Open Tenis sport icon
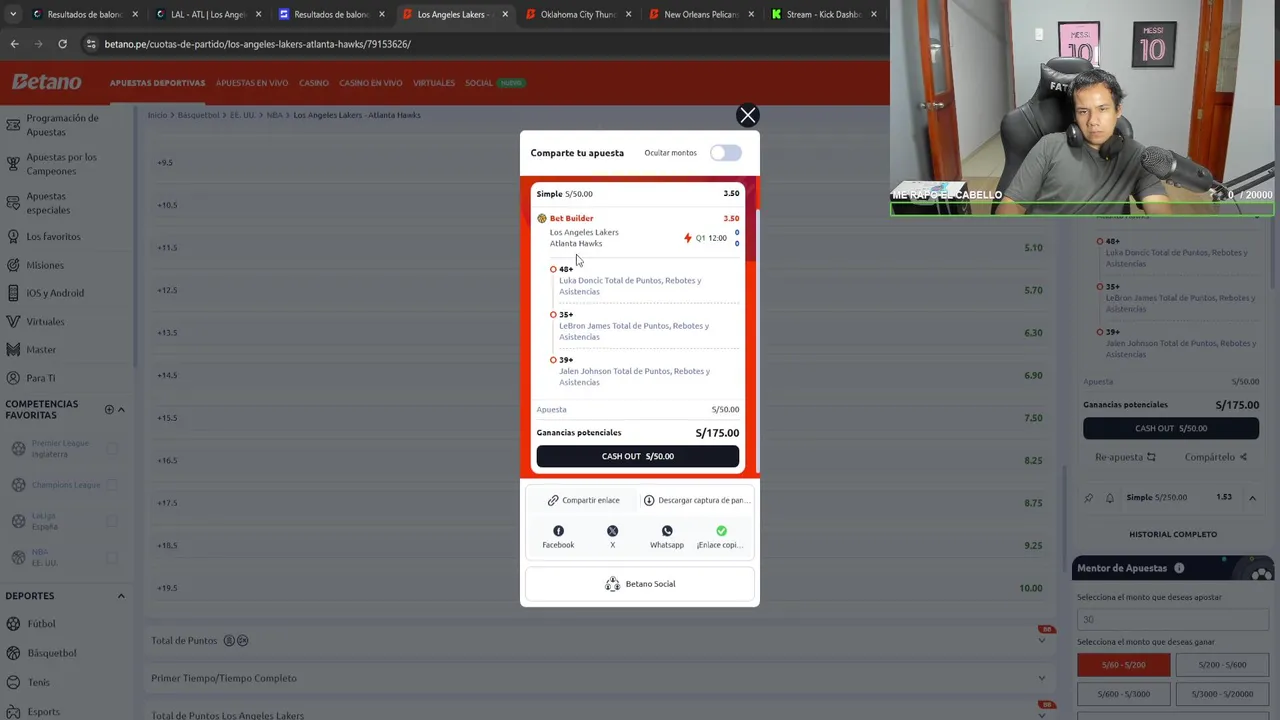 (x=13, y=682)
